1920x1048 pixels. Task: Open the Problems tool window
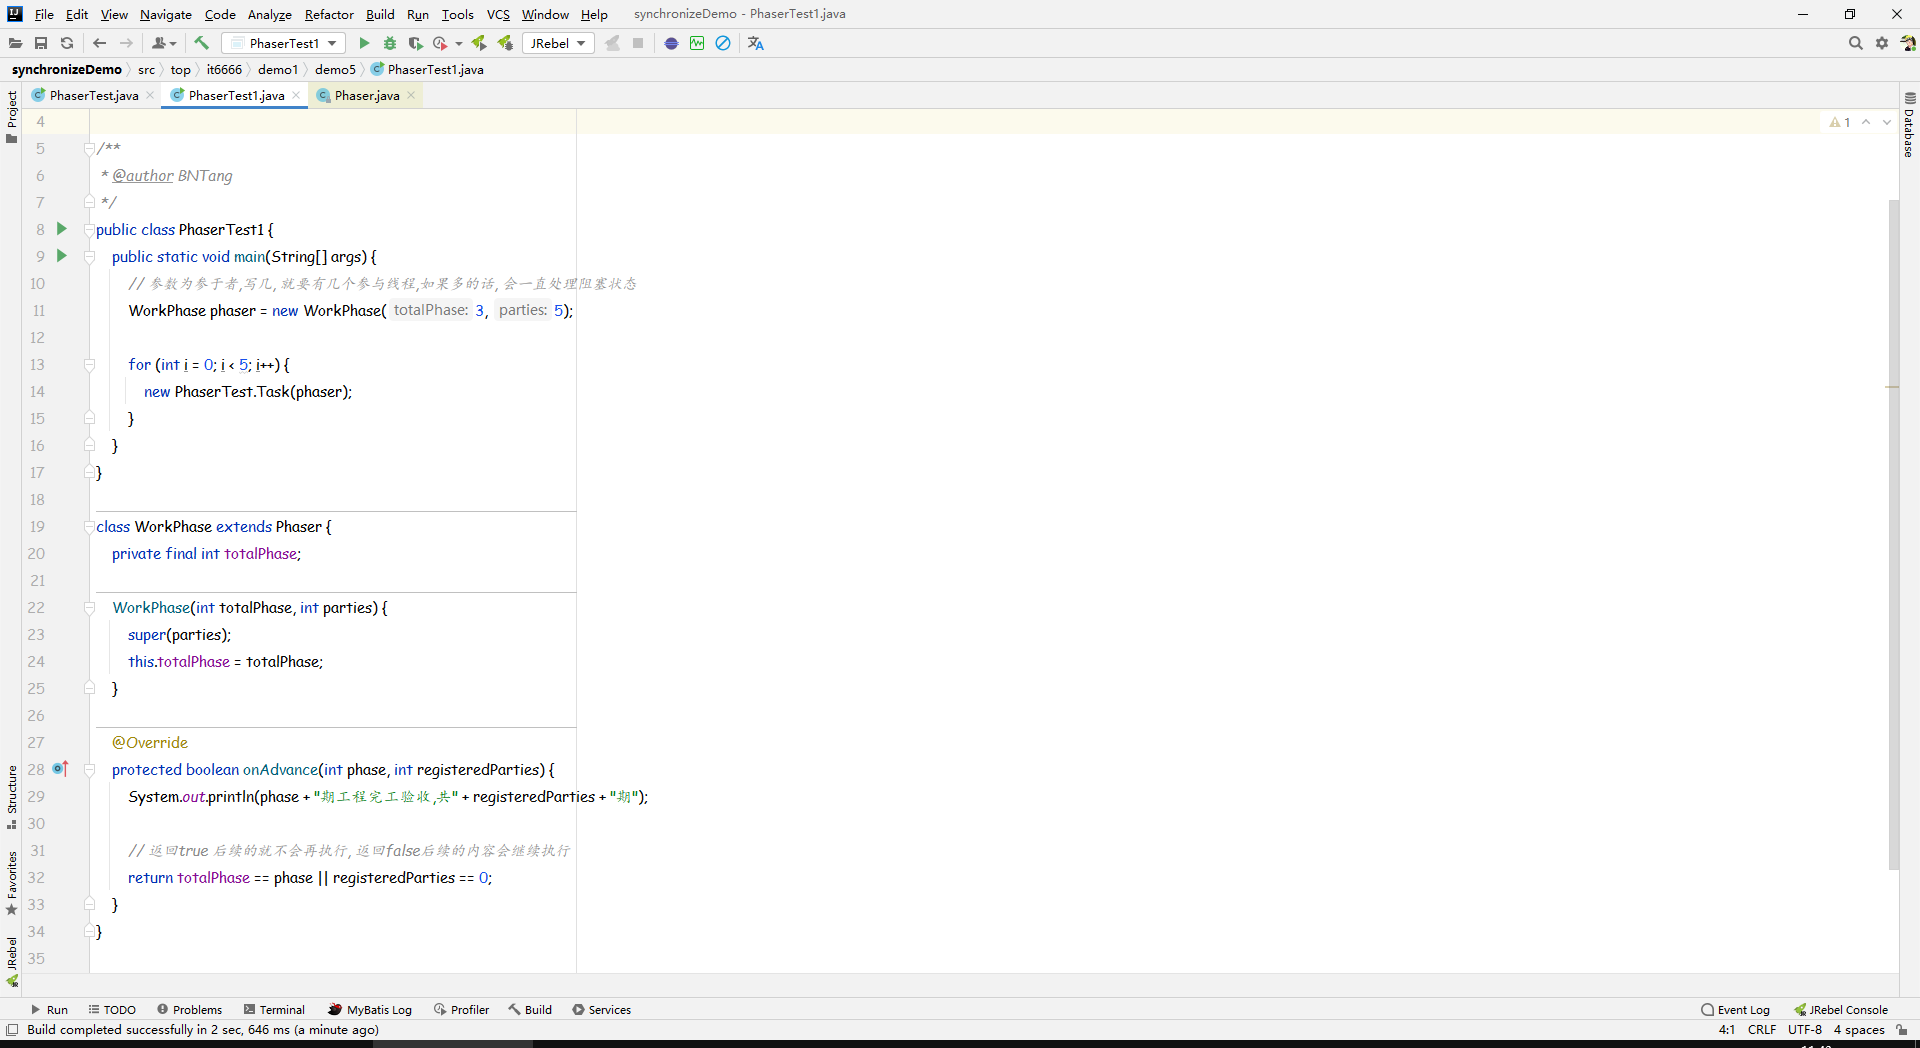189,1010
